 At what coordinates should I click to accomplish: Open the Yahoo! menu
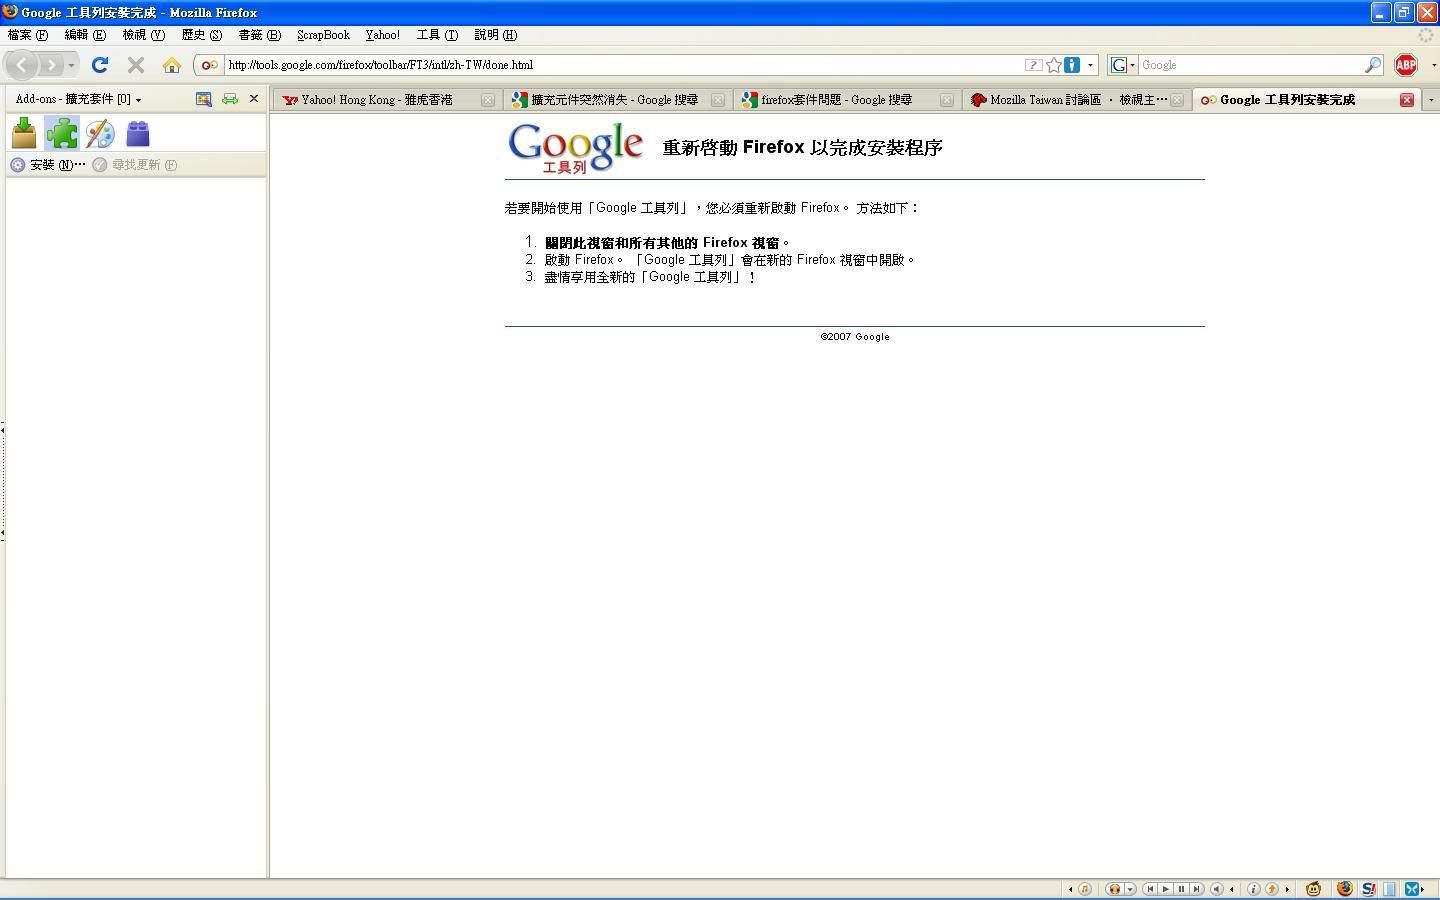click(382, 35)
